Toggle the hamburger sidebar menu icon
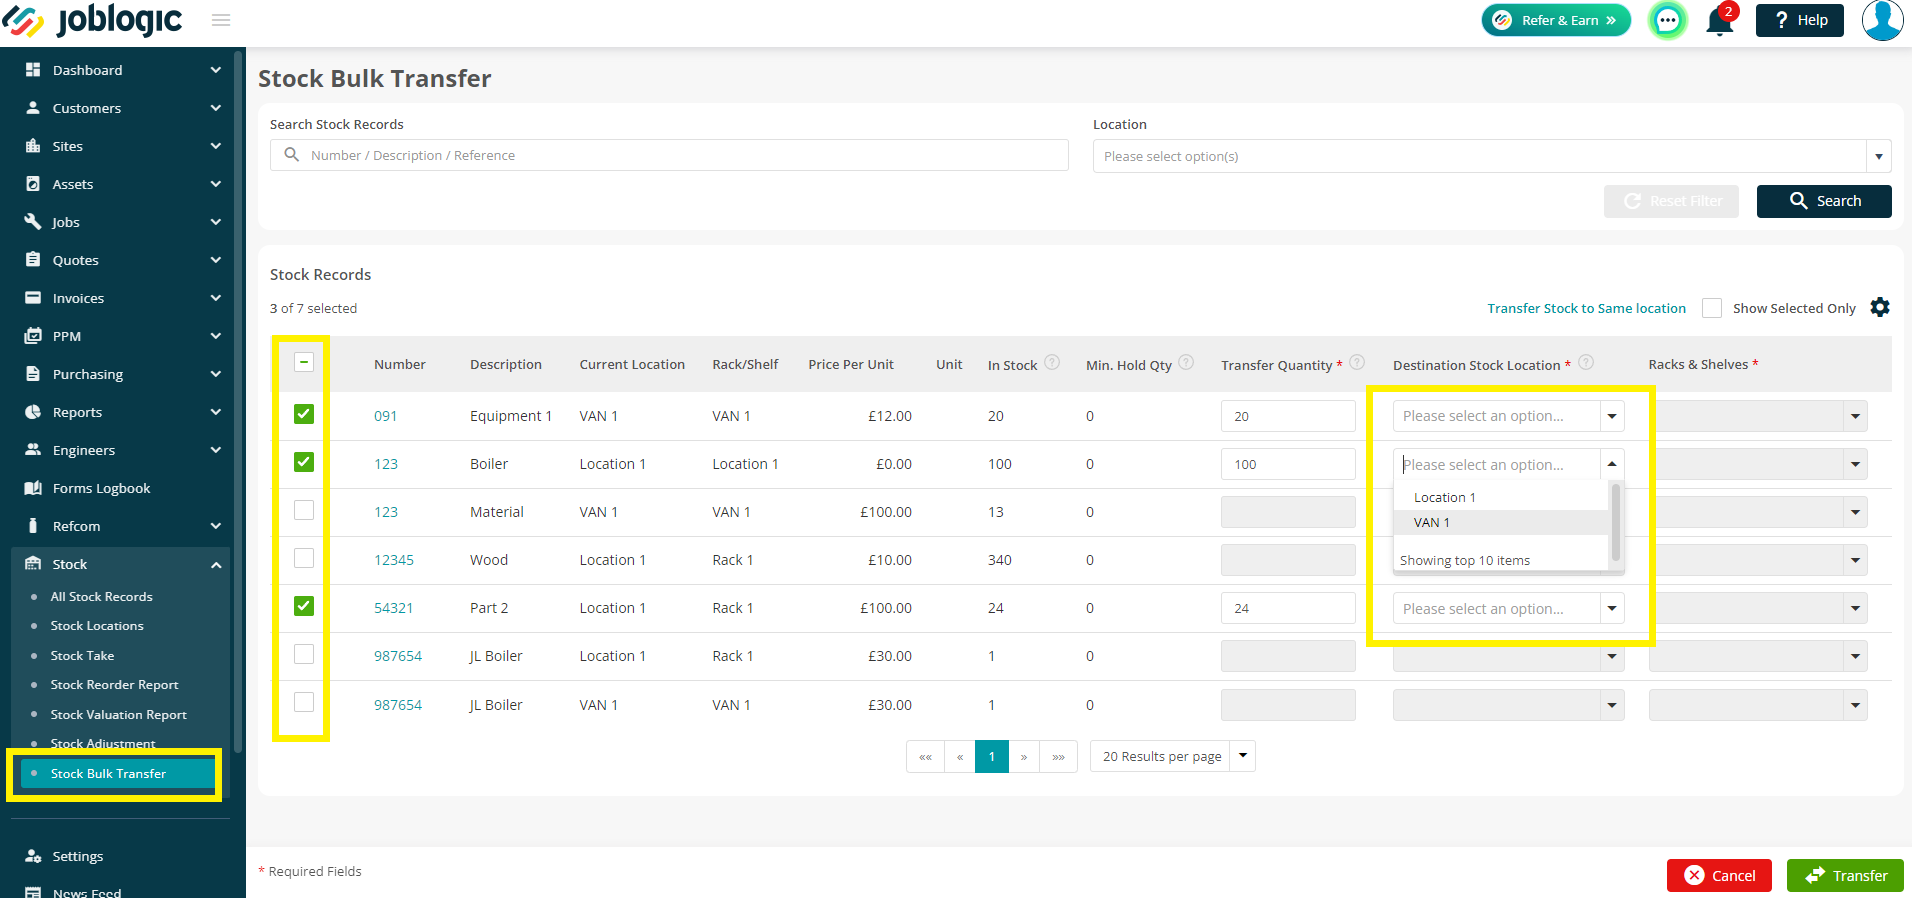The width and height of the screenshot is (1912, 898). [x=221, y=20]
